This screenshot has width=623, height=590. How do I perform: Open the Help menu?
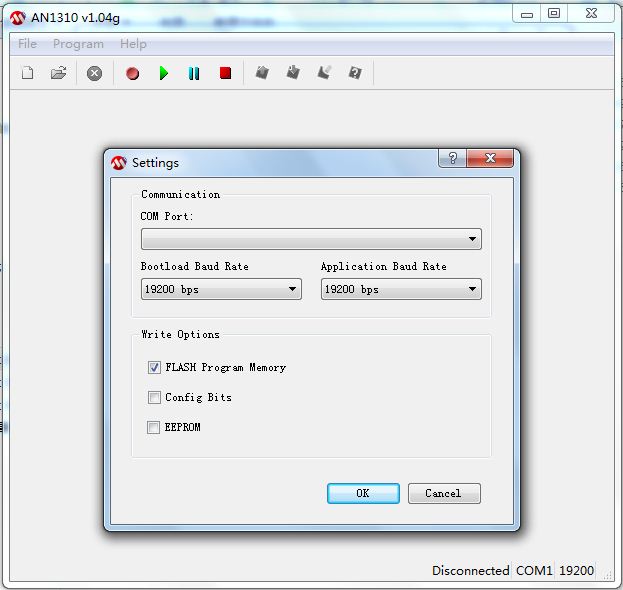pos(133,44)
